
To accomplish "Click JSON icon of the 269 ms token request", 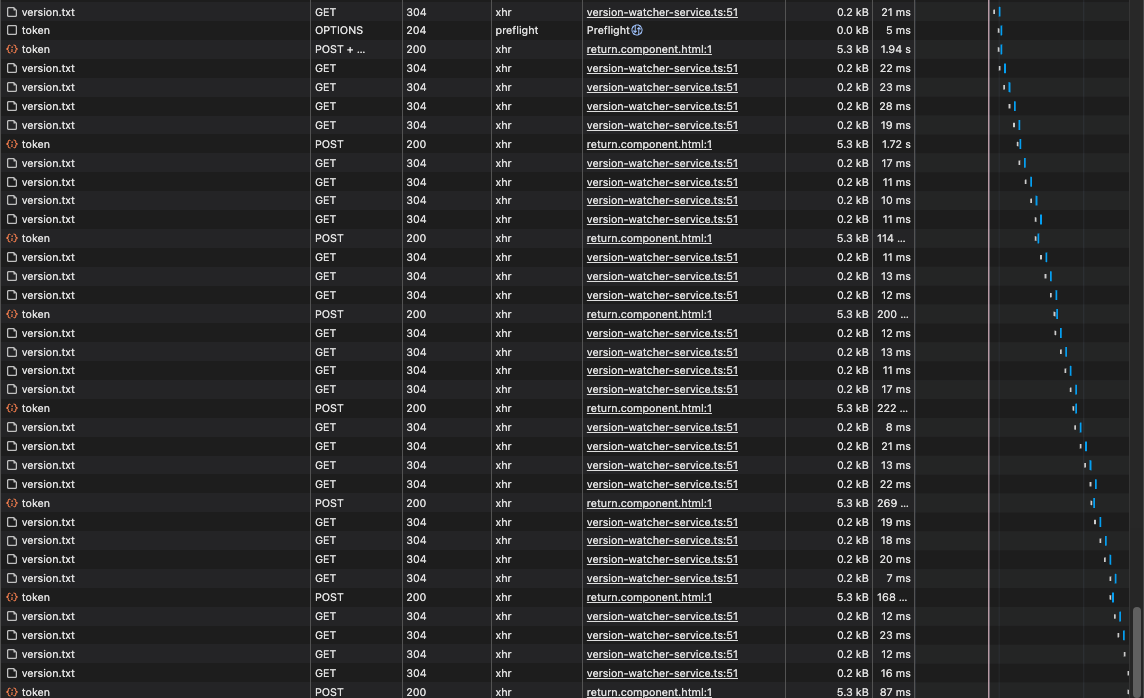I will pos(12,503).
